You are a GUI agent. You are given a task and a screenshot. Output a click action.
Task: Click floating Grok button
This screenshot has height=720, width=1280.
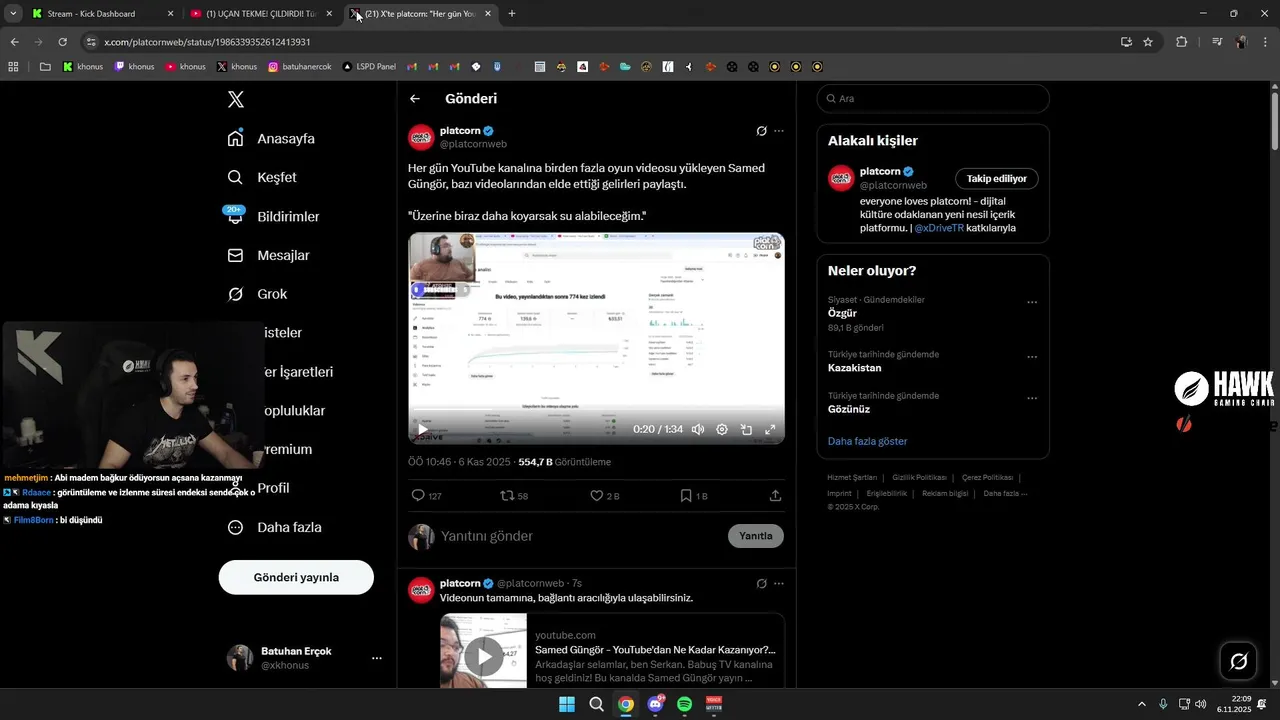[x=1238, y=661]
